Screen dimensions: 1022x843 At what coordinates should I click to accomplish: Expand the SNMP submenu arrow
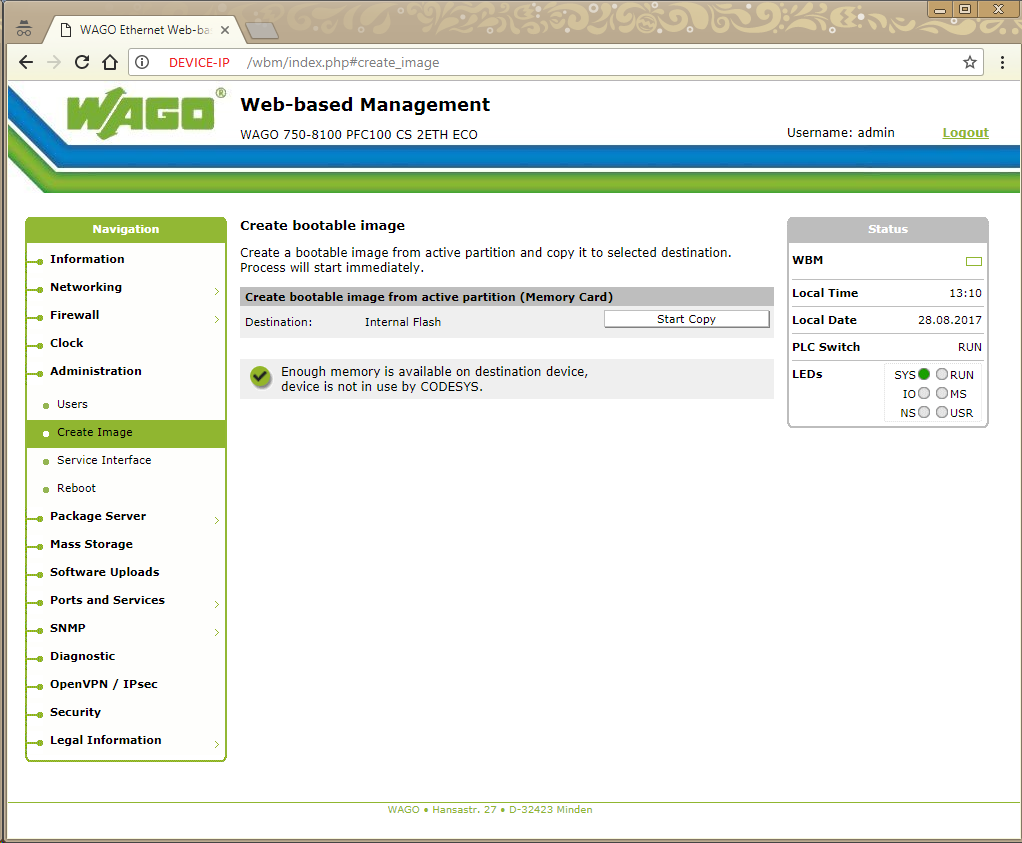(216, 632)
